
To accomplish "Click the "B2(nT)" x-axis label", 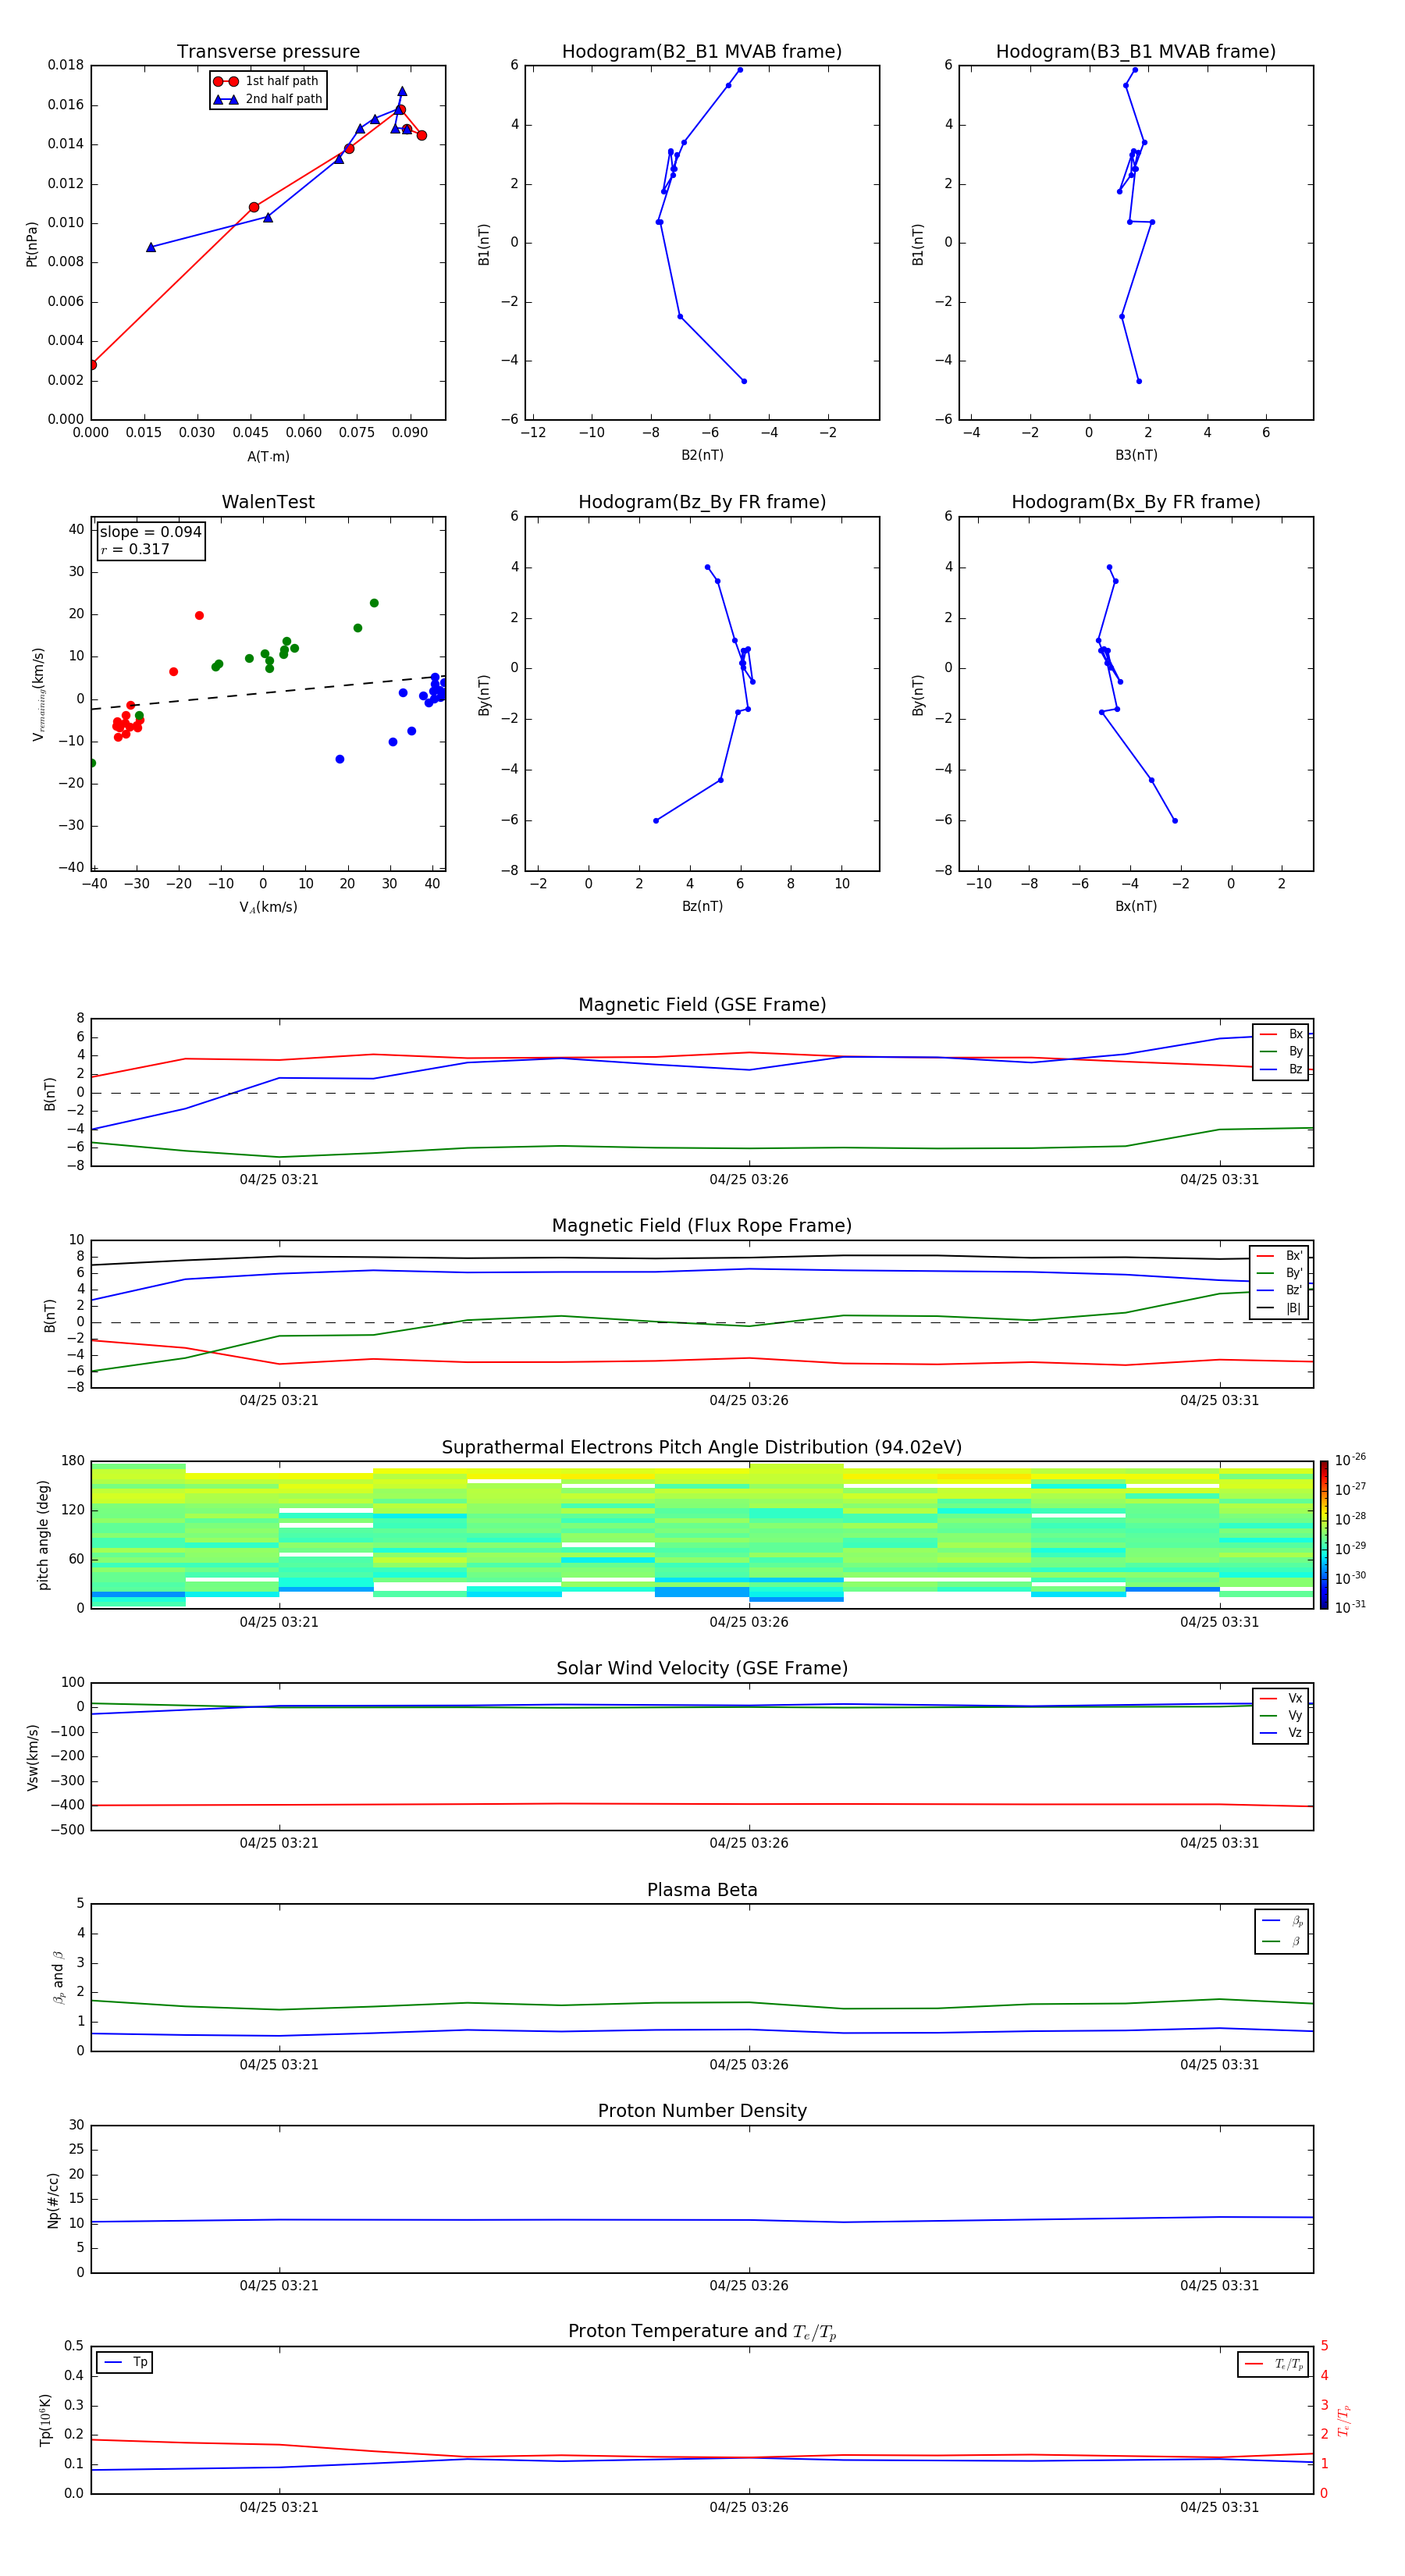I will [x=702, y=455].
